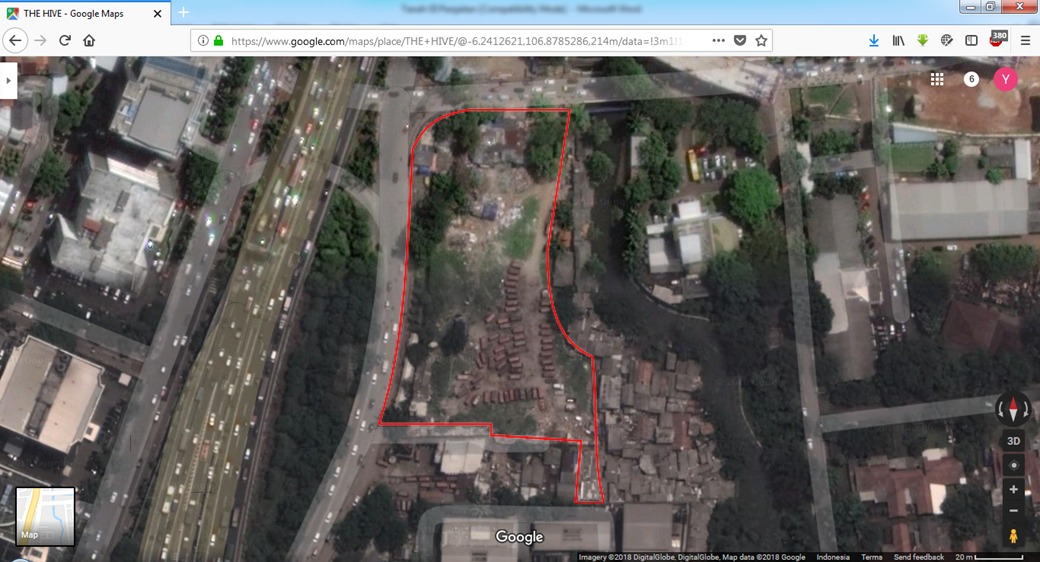The height and width of the screenshot is (562, 1040).
Task: Click the green download arrow extension
Action: [923, 40]
